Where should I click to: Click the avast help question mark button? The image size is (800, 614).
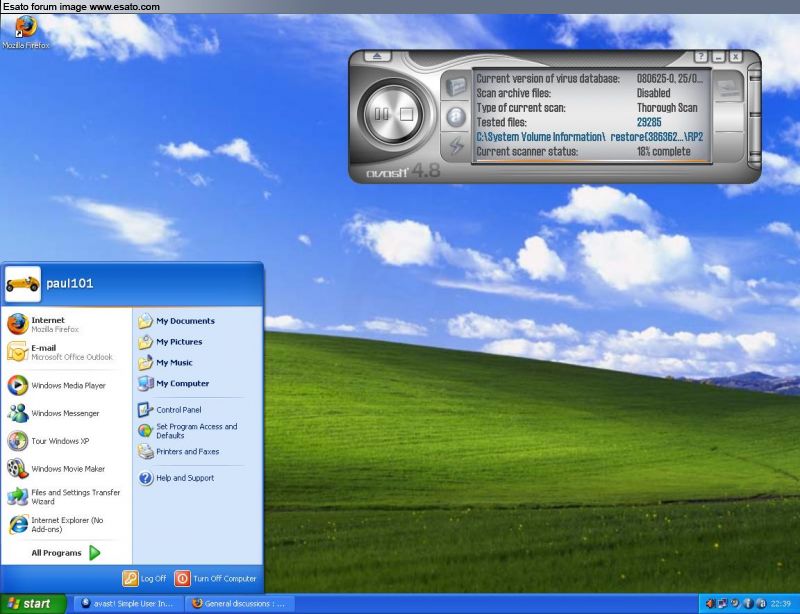702,56
